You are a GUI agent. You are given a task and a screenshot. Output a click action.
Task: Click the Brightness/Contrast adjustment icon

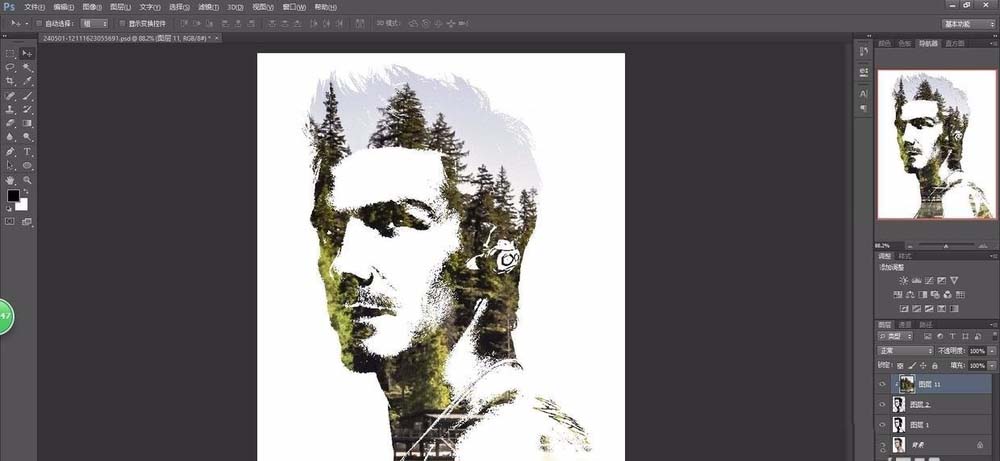[x=904, y=281]
